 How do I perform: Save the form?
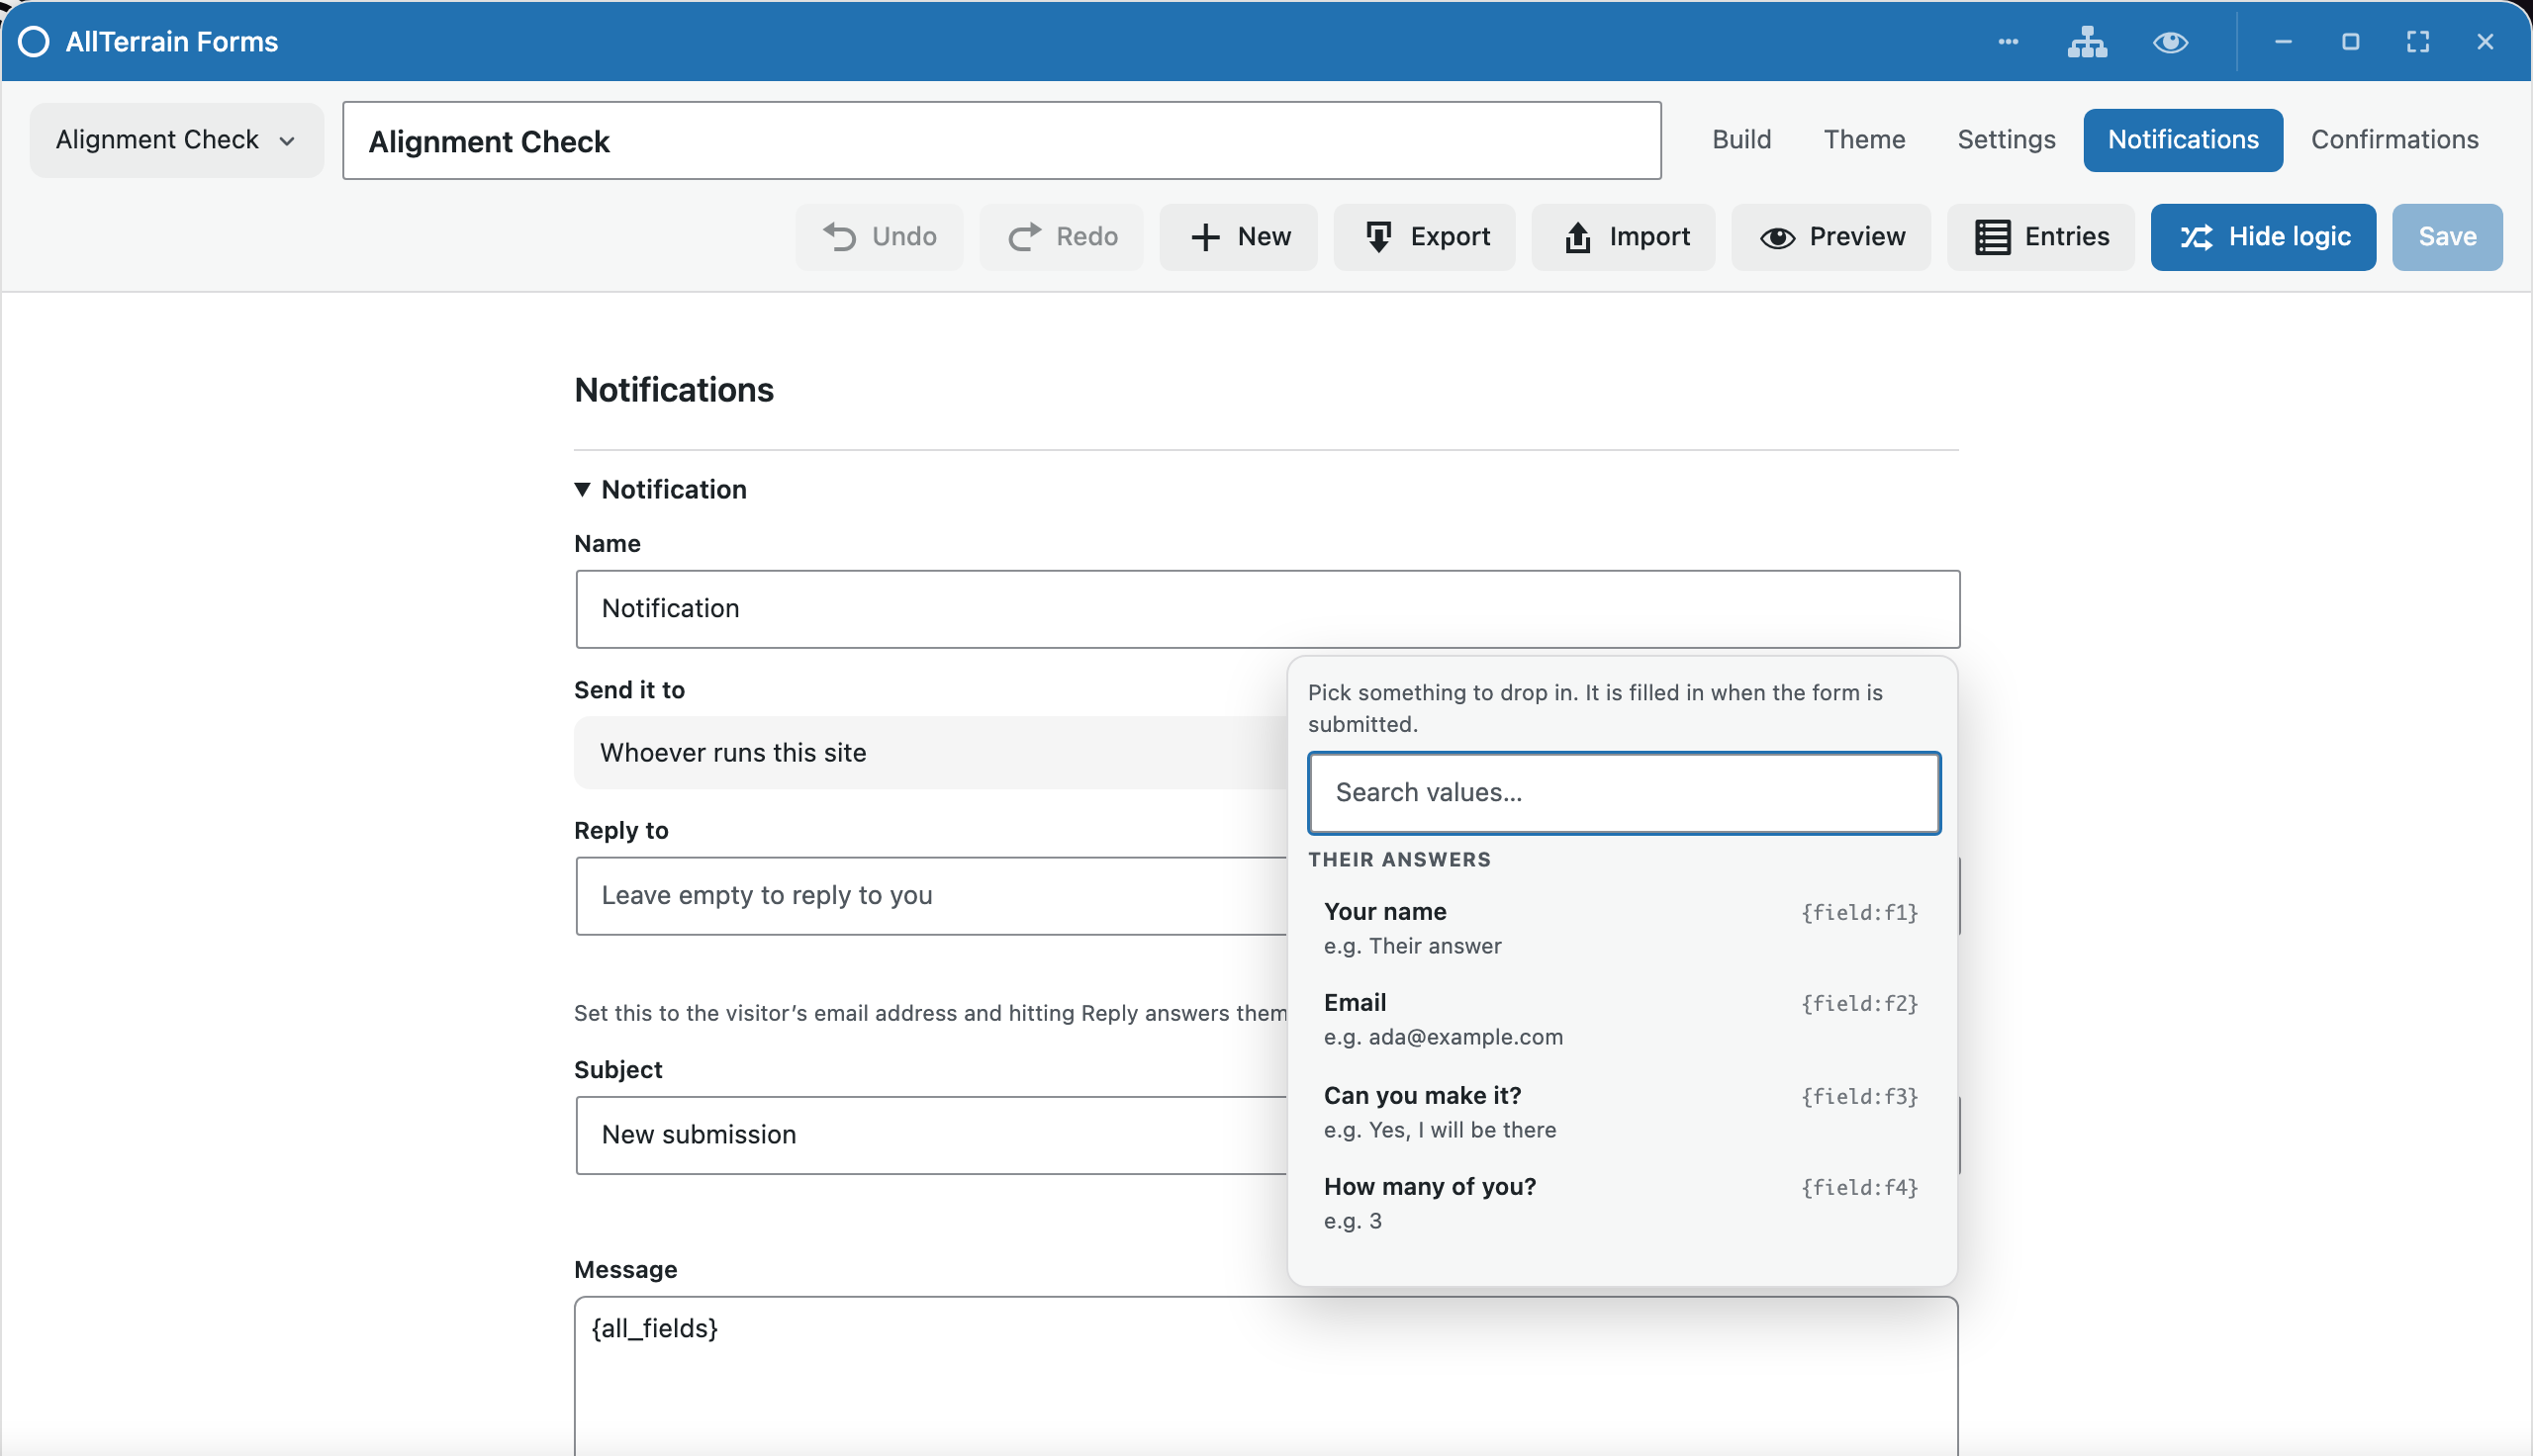2447,237
